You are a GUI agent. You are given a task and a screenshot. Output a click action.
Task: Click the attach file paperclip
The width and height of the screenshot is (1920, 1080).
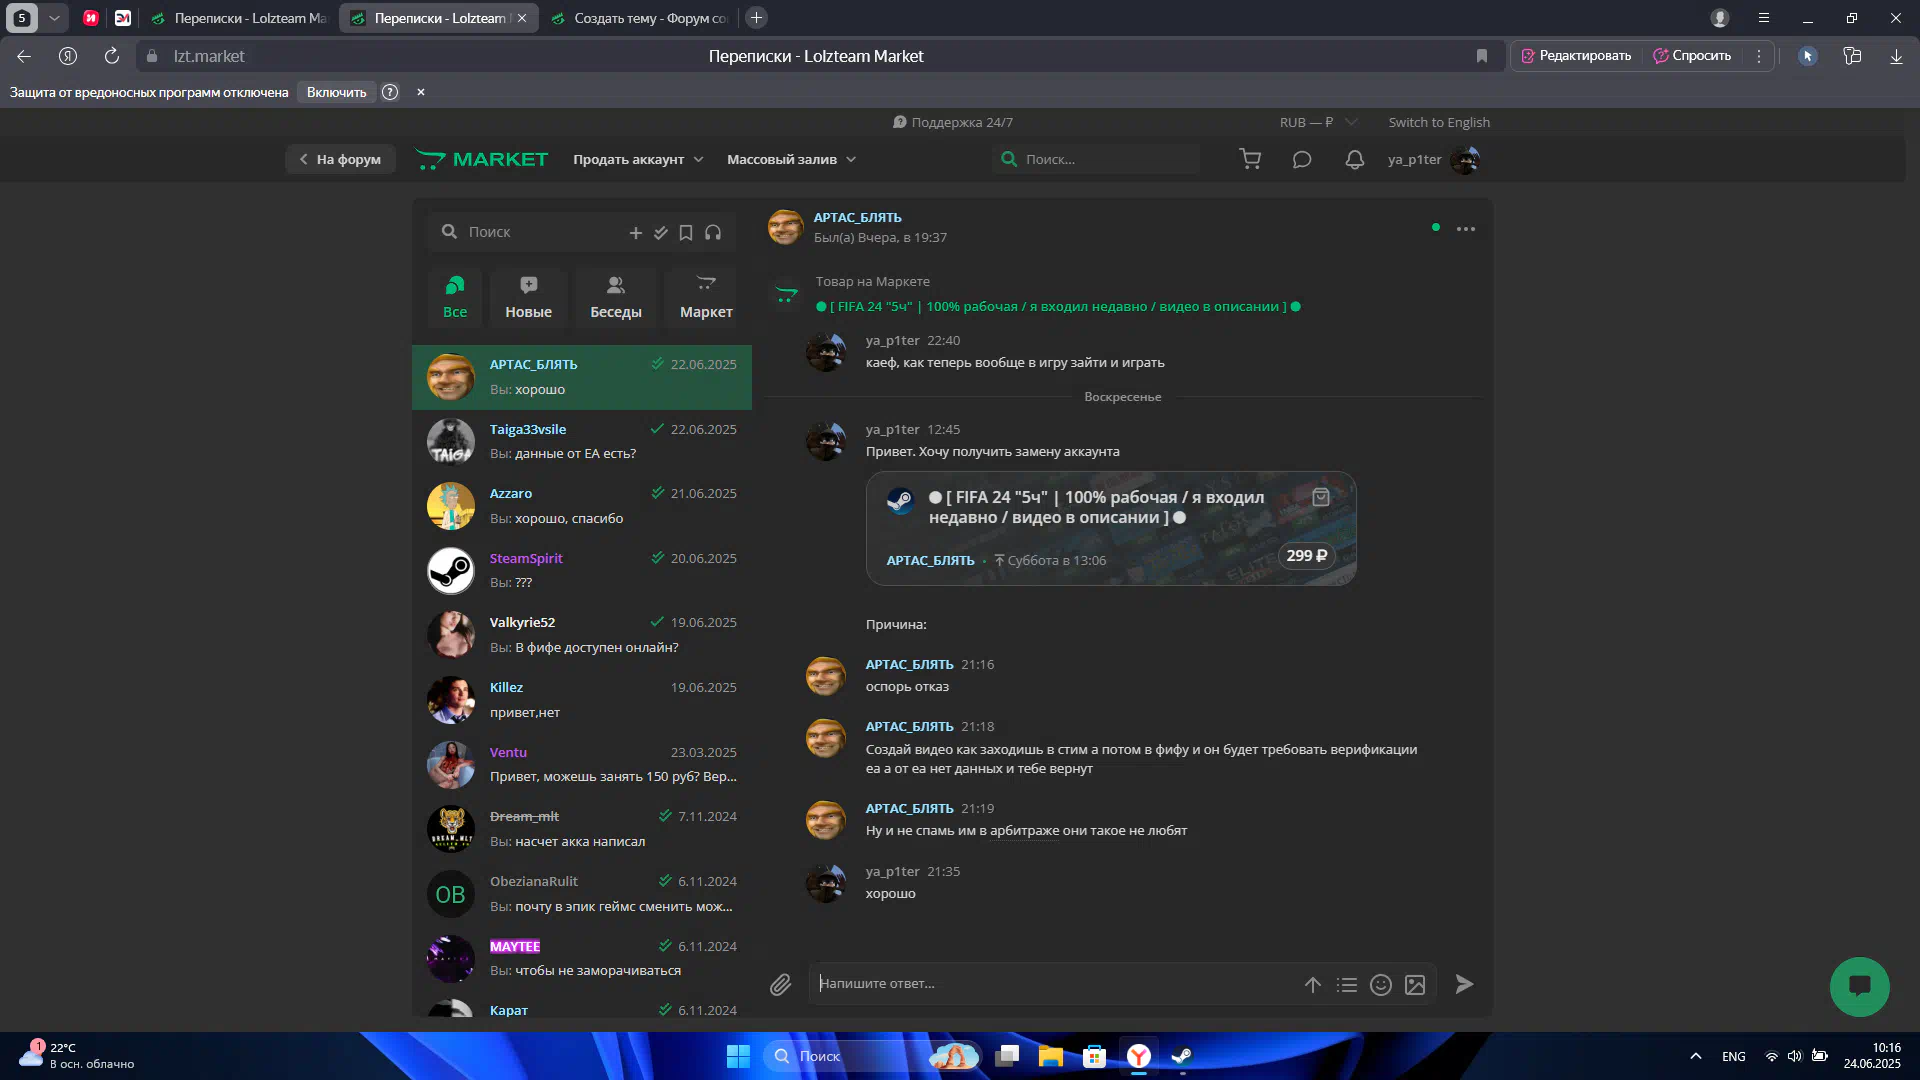point(781,985)
